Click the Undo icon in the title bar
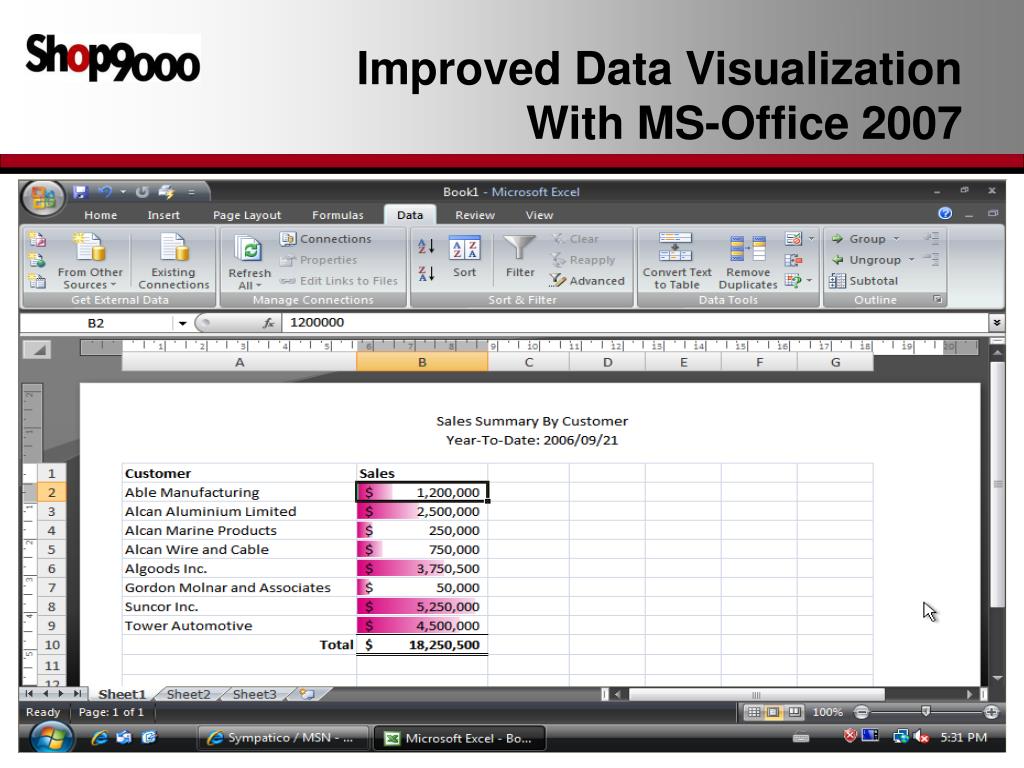 tap(105, 192)
